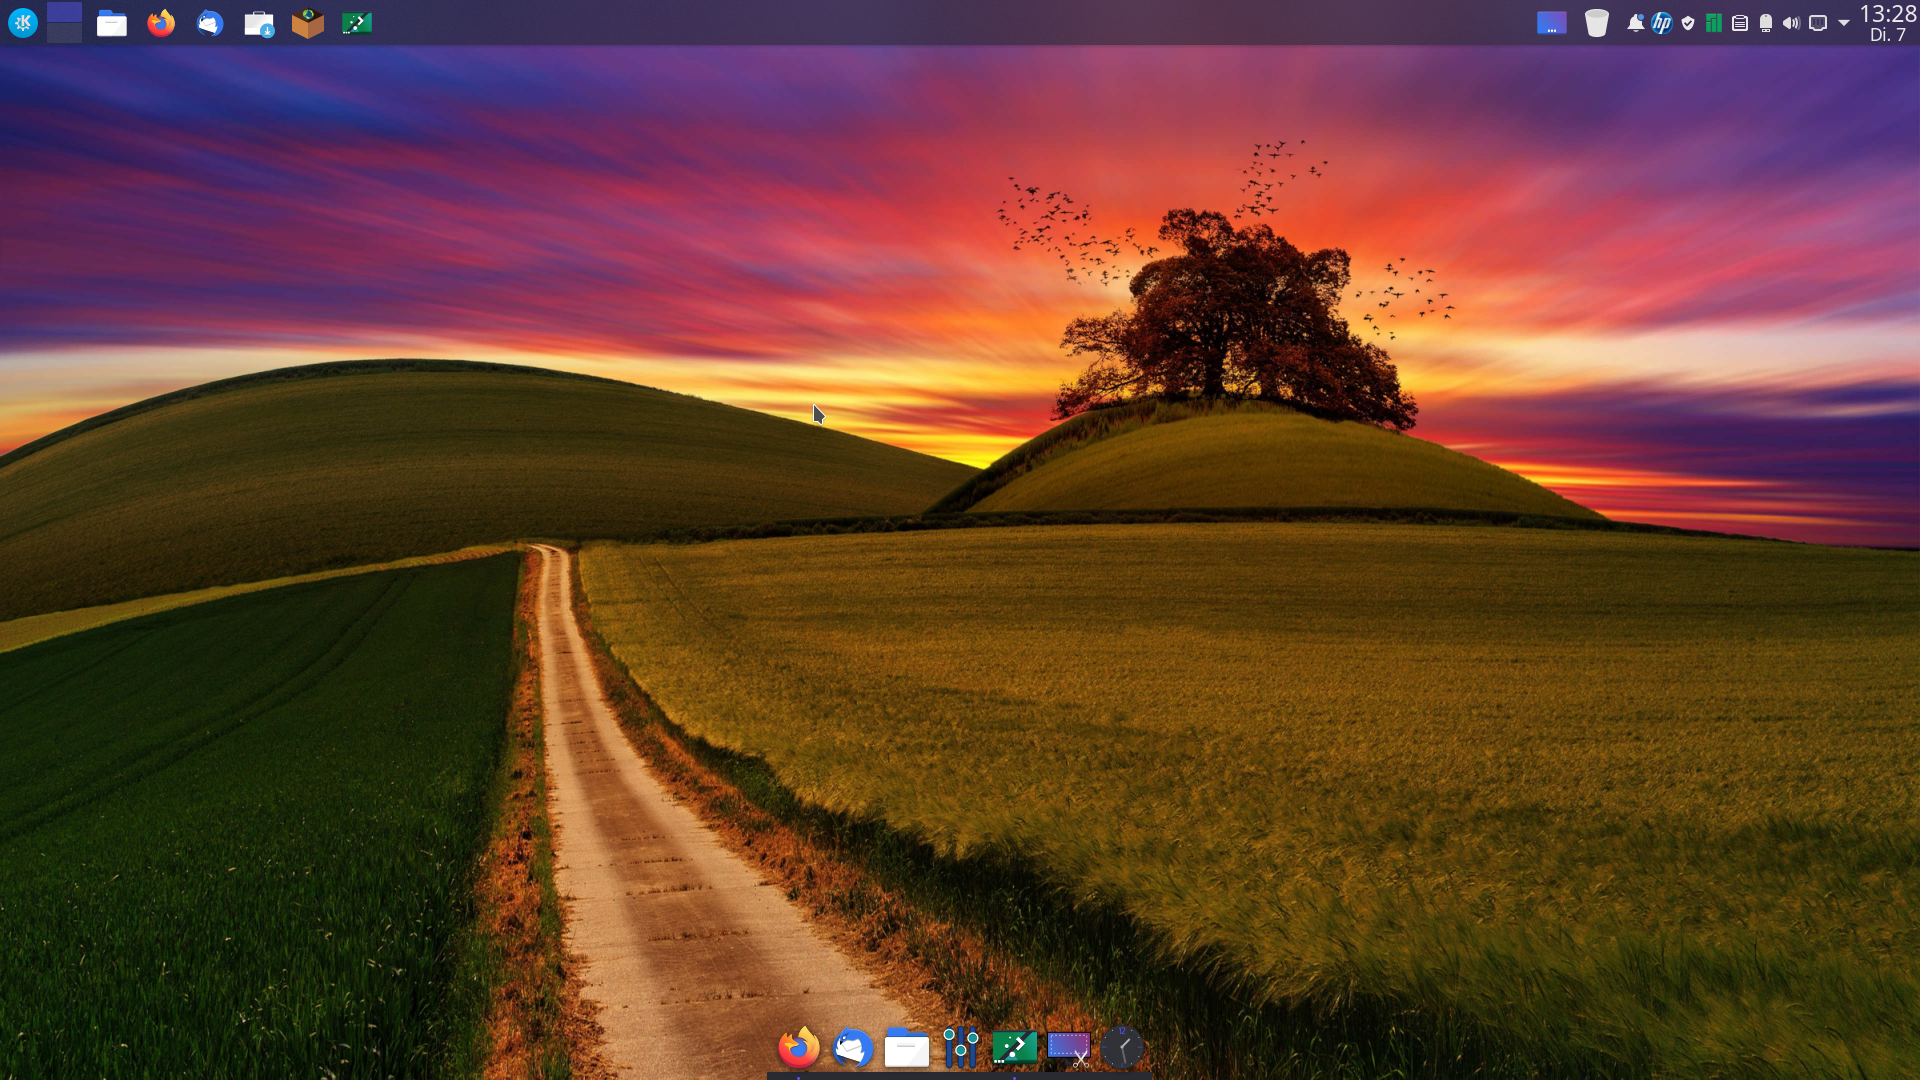
Task: Open the audio volume tray icon
Action: tap(1792, 23)
